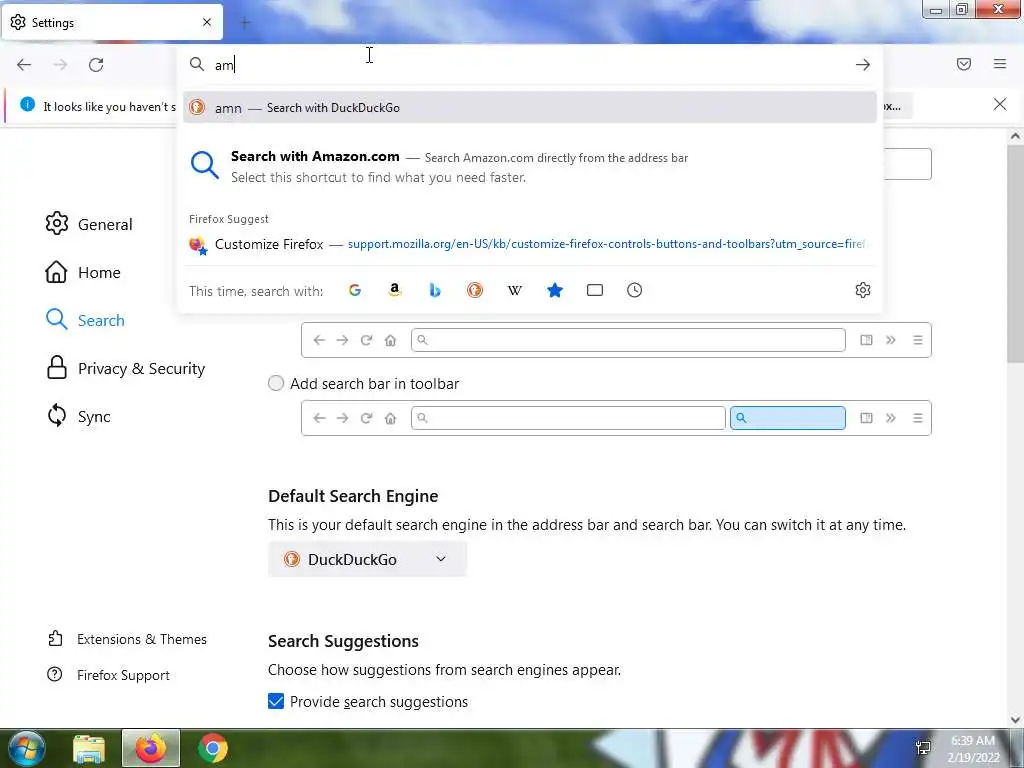This screenshot has width=1024, height=768.
Task: Open the General settings category
Action: pyautogui.click(x=89, y=224)
